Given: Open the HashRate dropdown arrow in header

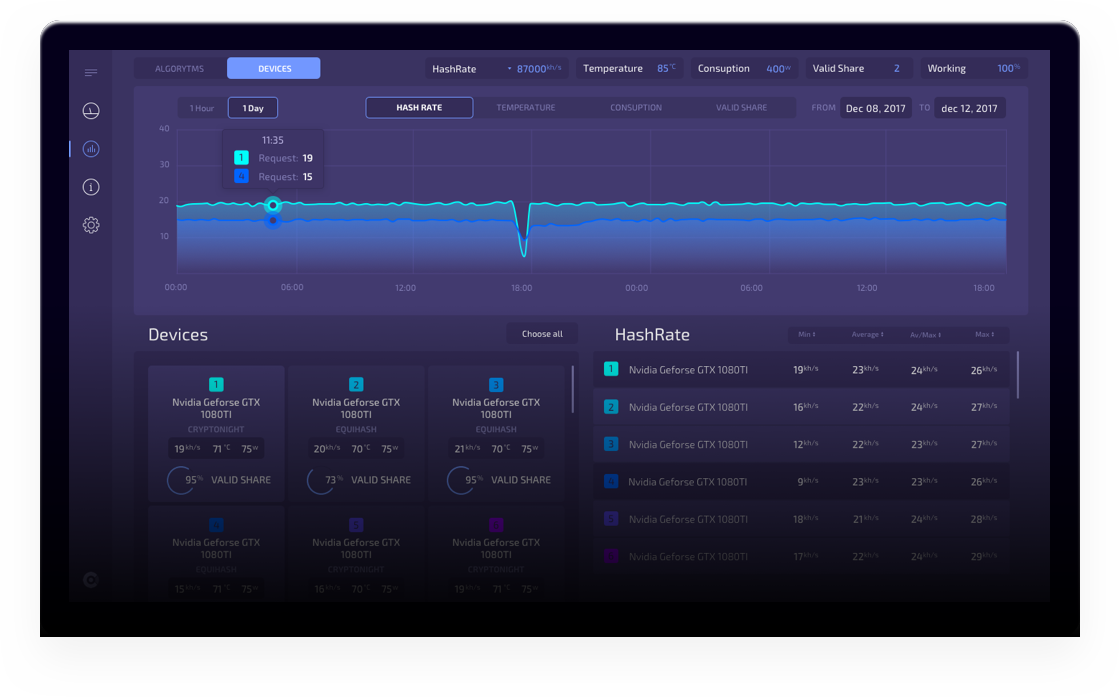Looking at the screenshot, I should [x=509, y=69].
